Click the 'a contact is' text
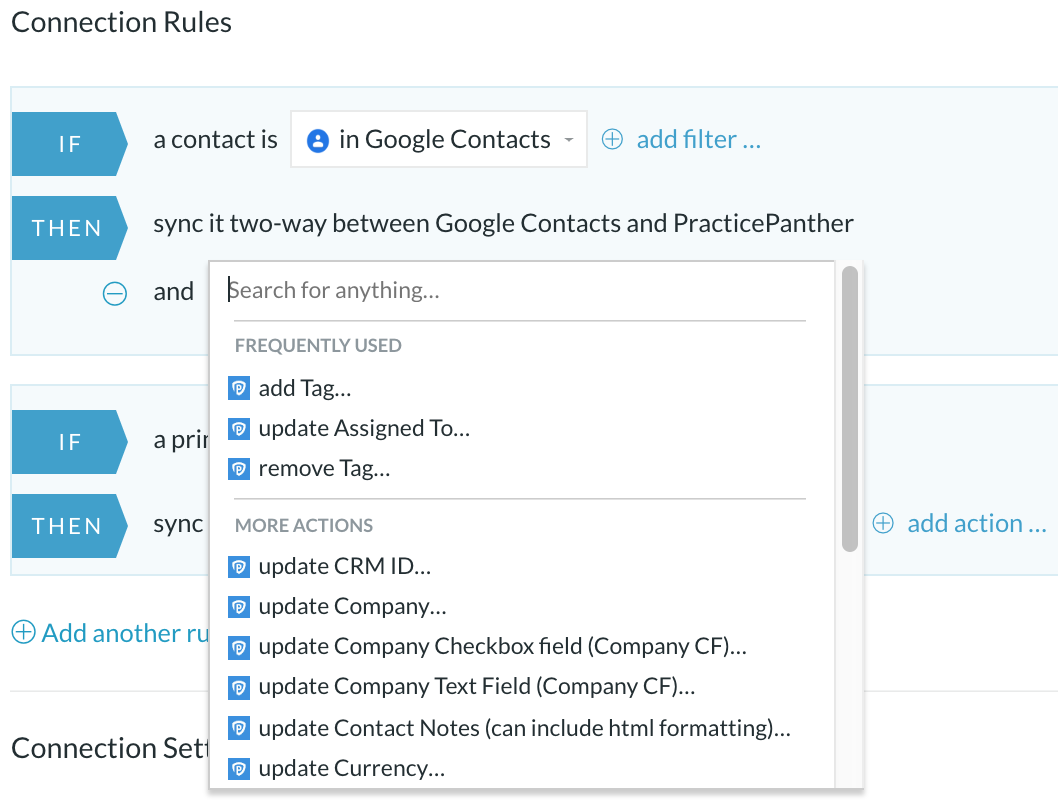 [215, 140]
